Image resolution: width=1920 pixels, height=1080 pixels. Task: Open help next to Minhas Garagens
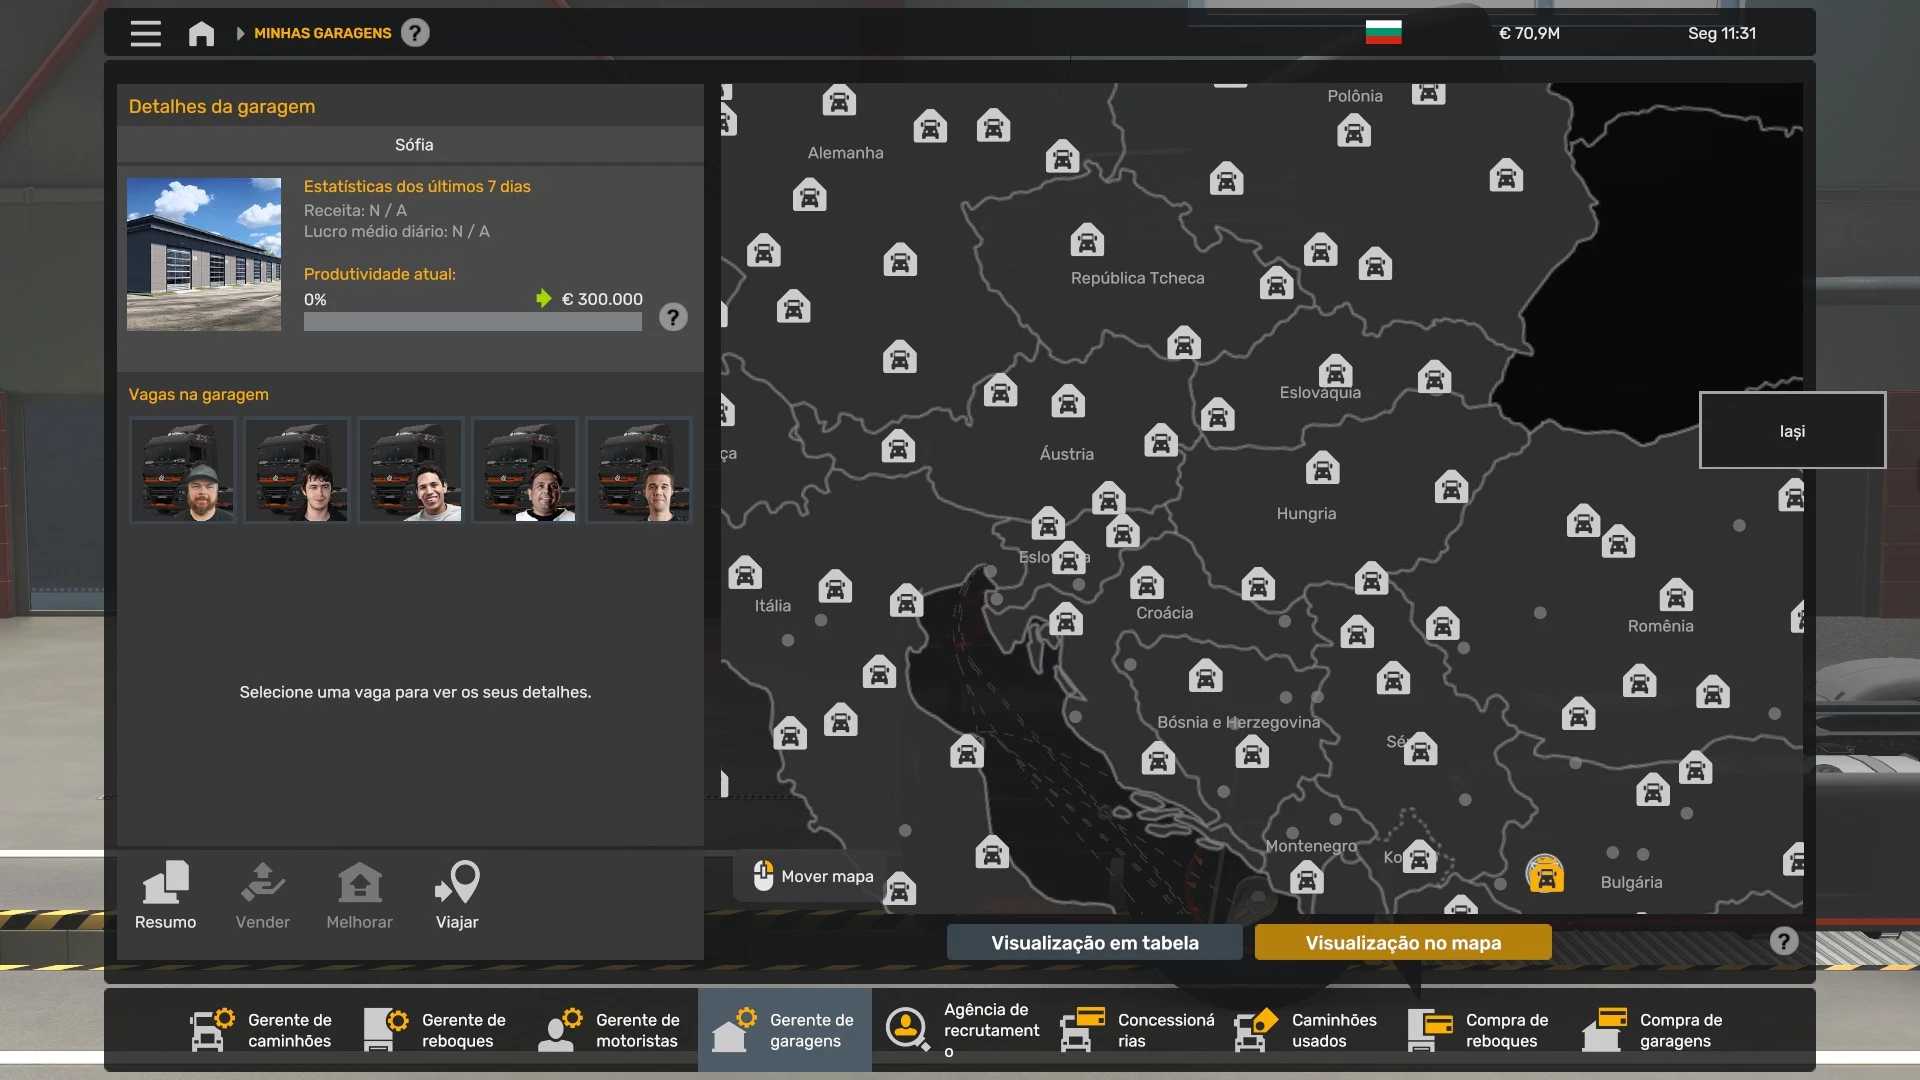[415, 33]
